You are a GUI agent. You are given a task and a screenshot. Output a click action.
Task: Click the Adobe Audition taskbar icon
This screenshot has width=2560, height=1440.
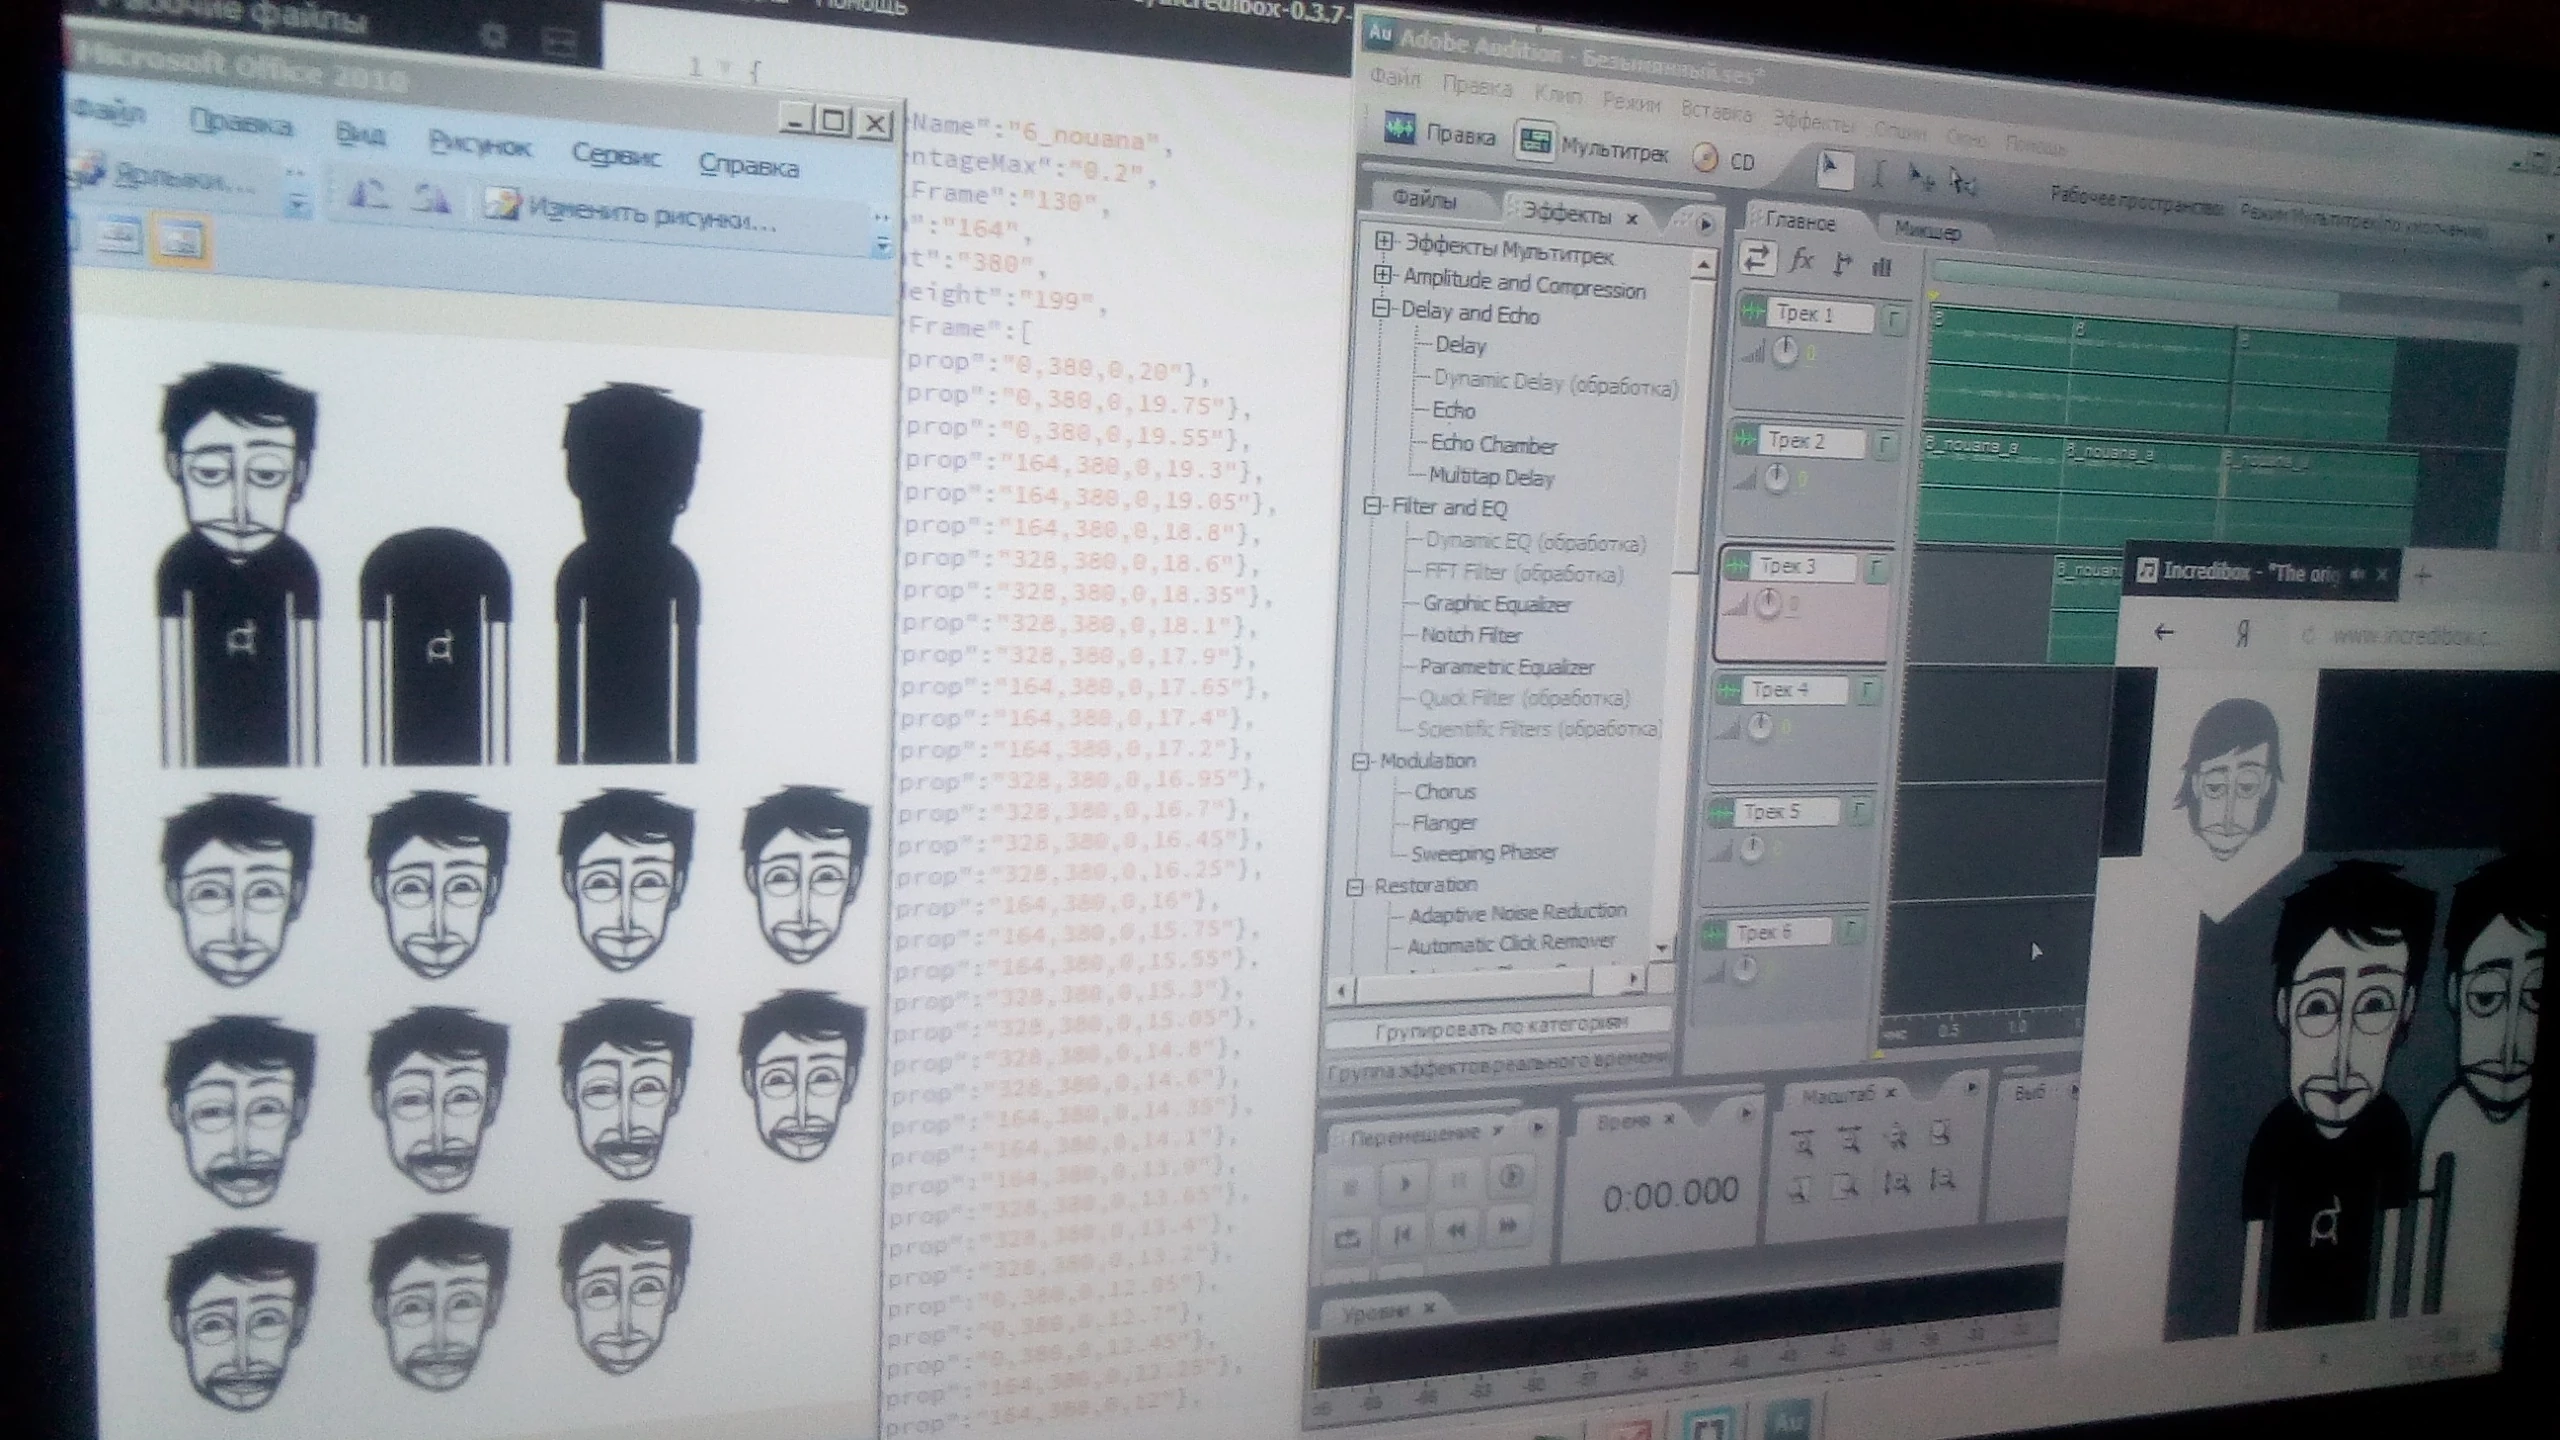pos(1787,1420)
